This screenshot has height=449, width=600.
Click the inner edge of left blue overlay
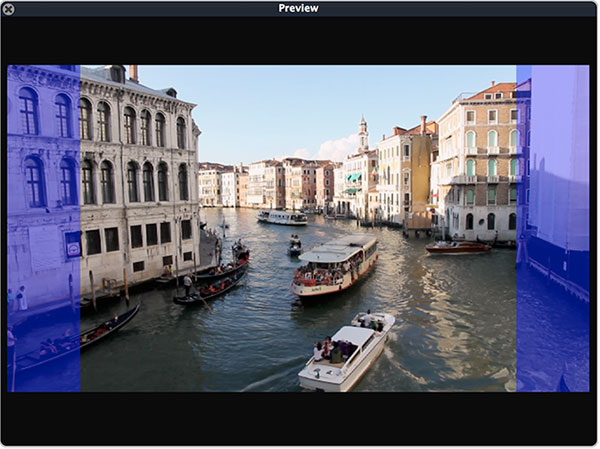[80, 228]
